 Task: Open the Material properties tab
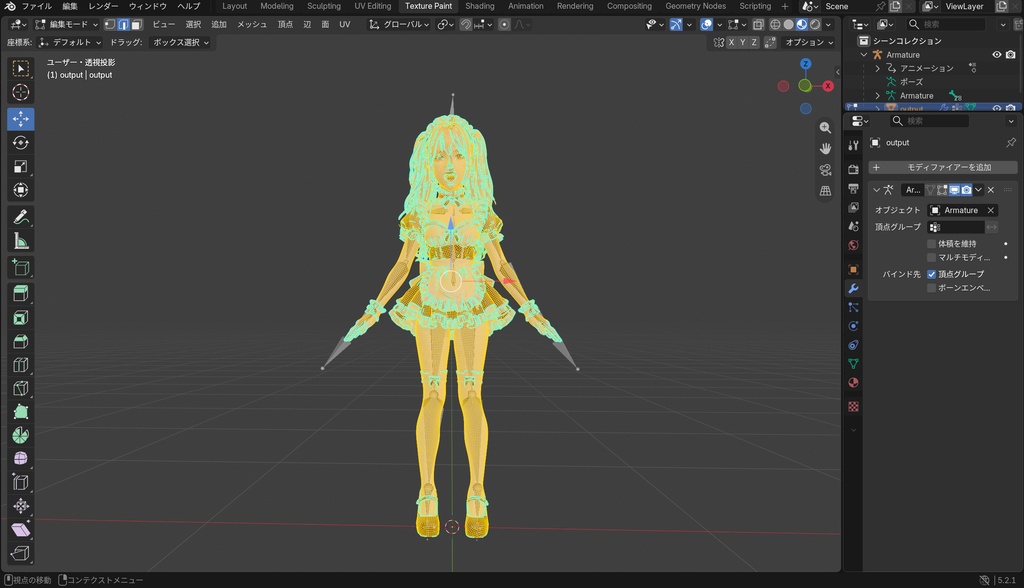pos(853,382)
